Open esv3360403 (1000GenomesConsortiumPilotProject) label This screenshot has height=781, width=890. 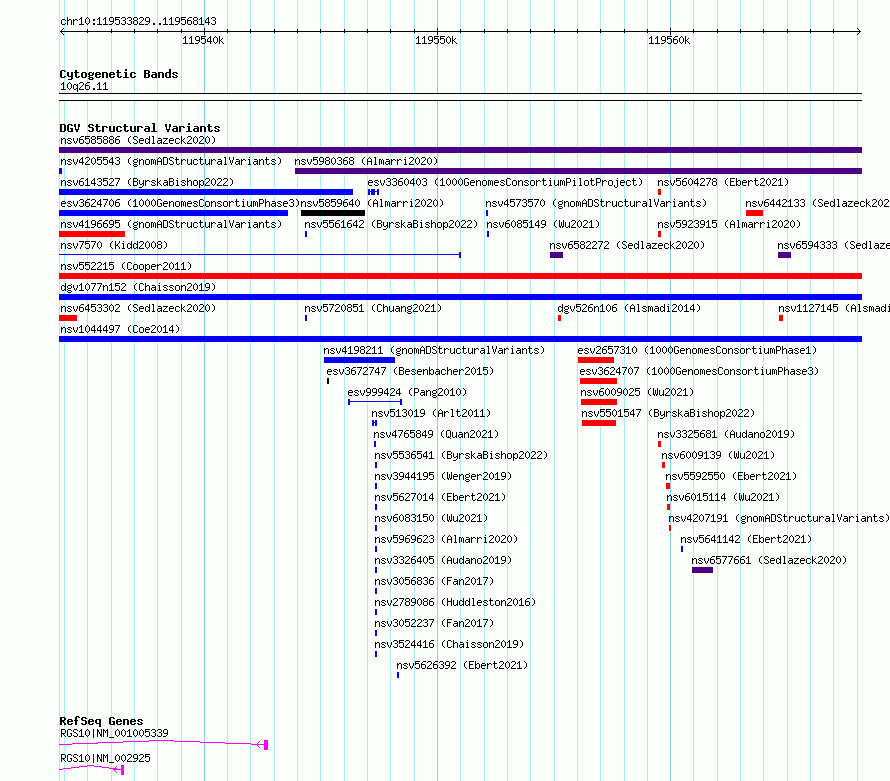coord(505,182)
